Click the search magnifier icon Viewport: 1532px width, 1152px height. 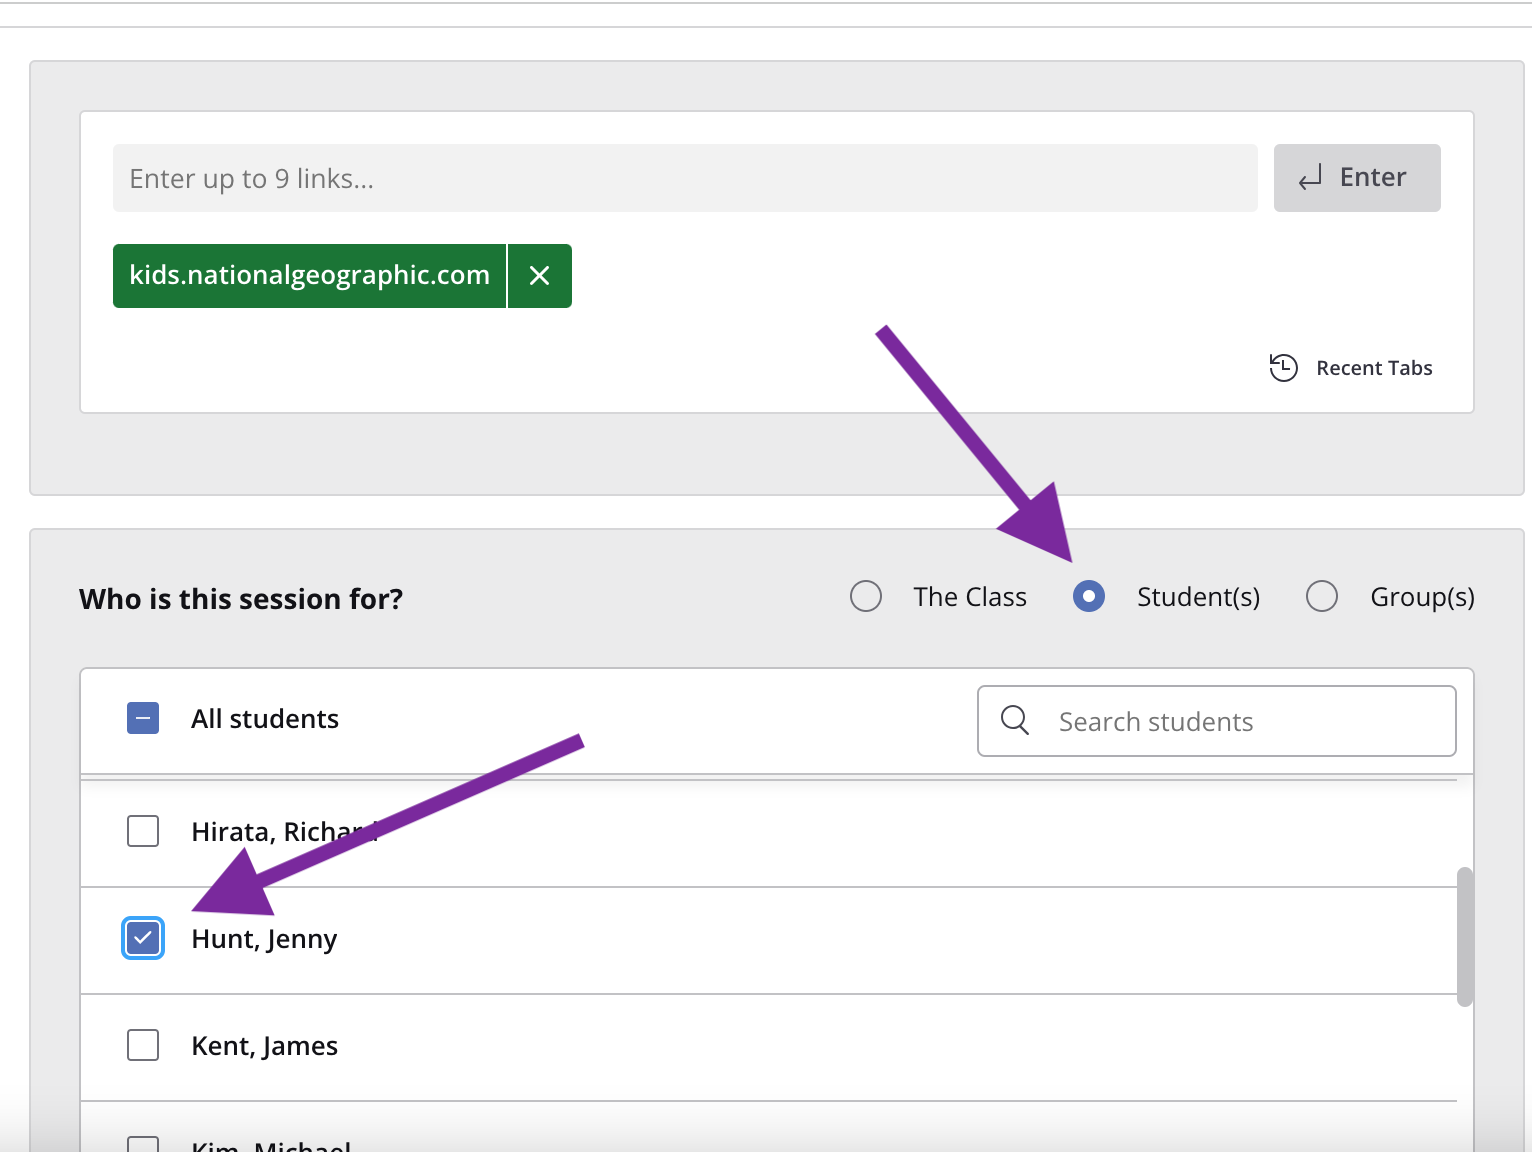tap(1014, 720)
